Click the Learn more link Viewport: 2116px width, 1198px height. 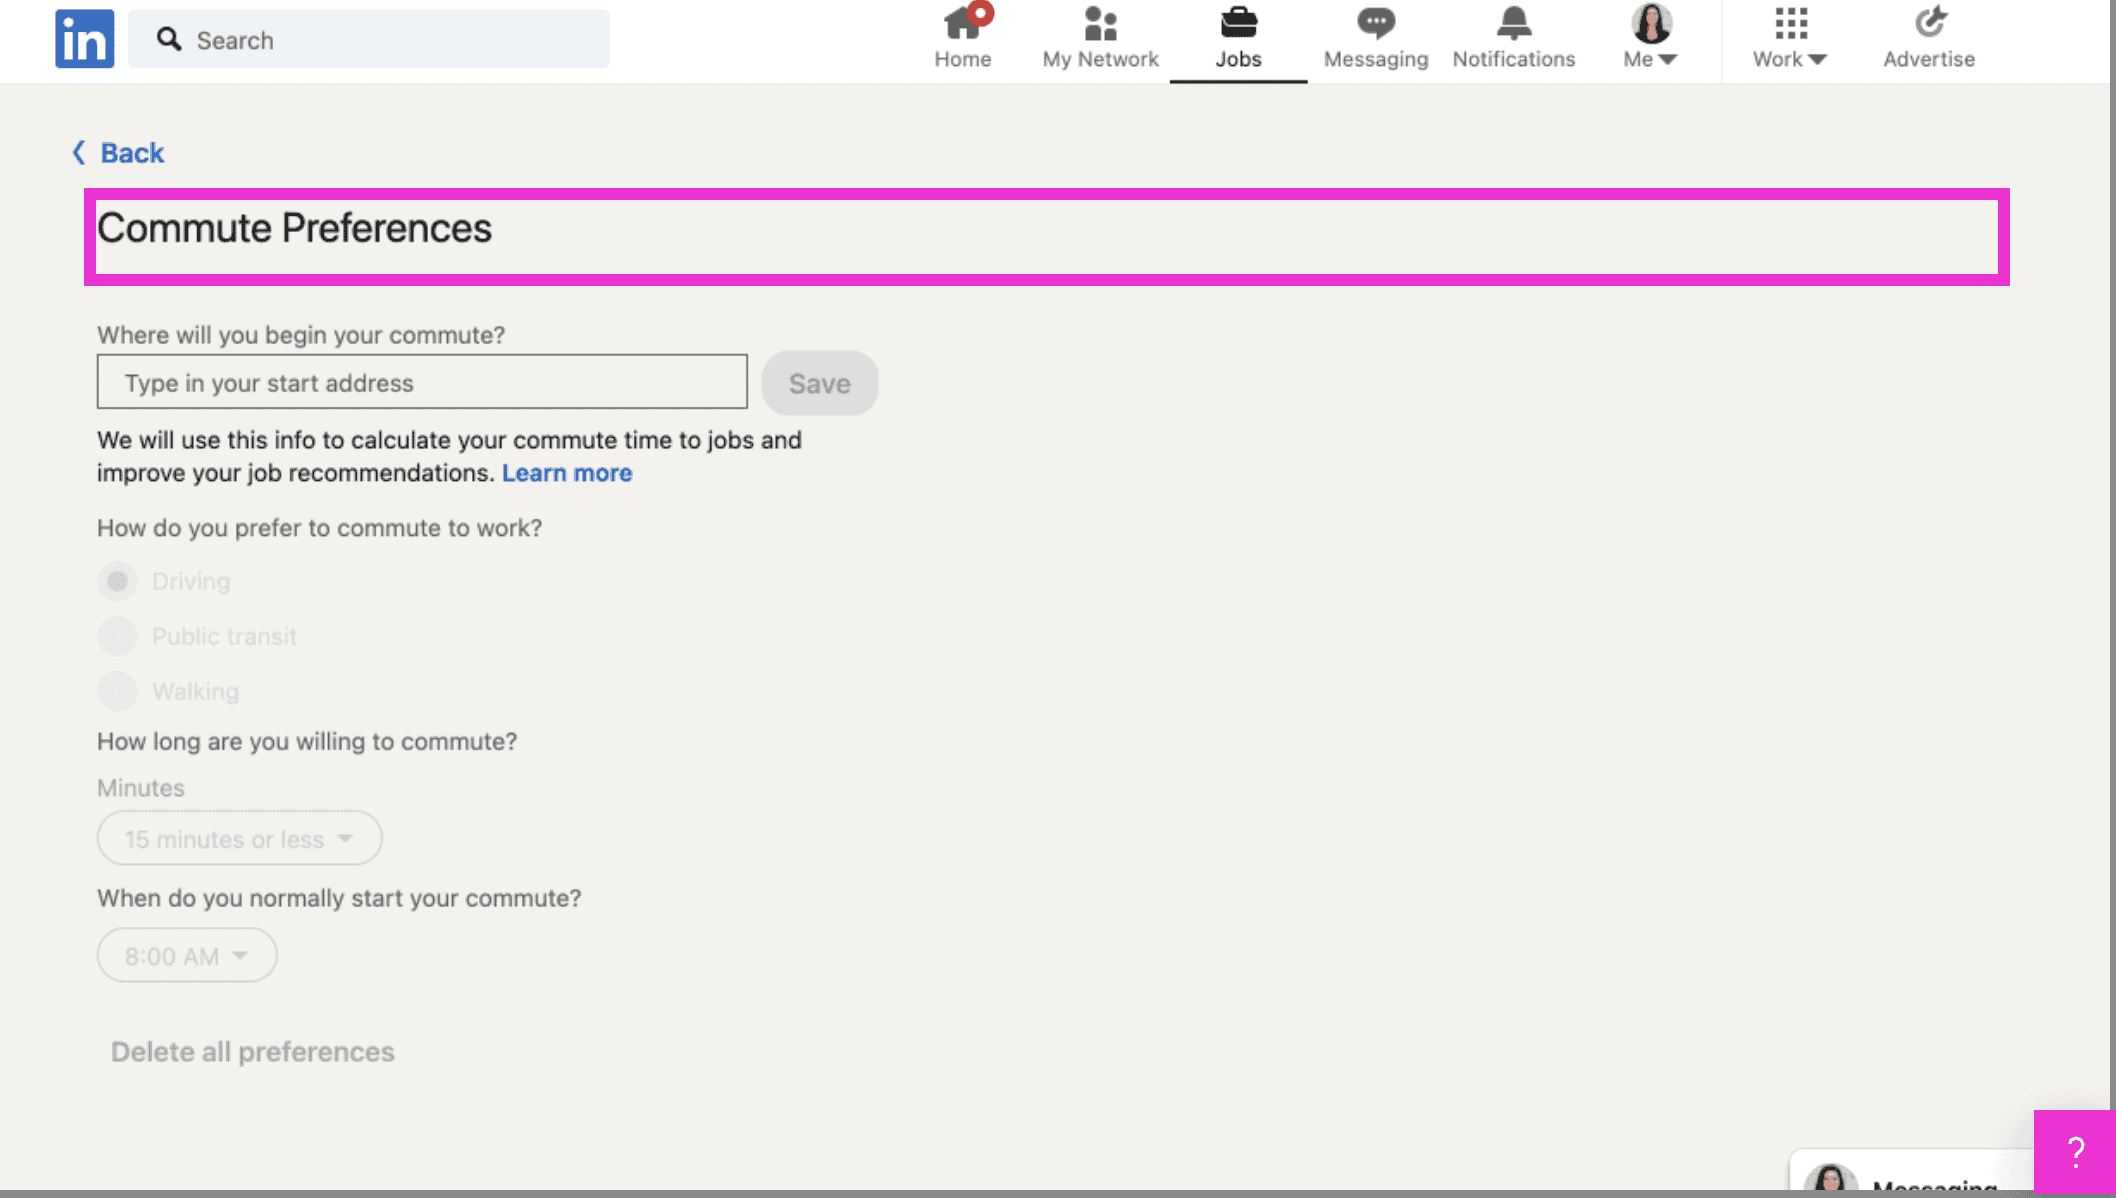pyautogui.click(x=567, y=473)
